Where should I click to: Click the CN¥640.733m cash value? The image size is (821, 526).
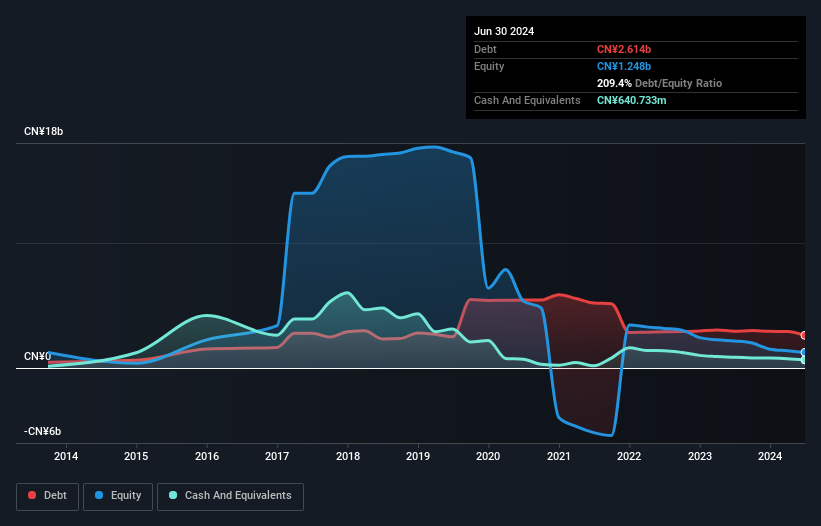(x=639, y=100)
